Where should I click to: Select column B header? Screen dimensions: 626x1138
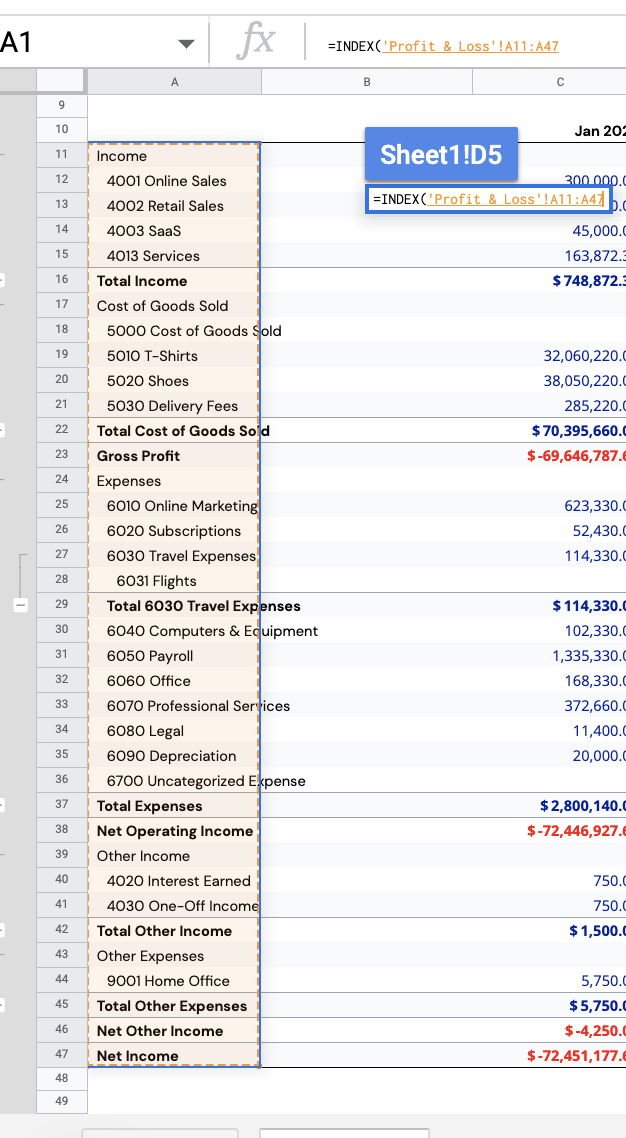[x=367, y=82]
